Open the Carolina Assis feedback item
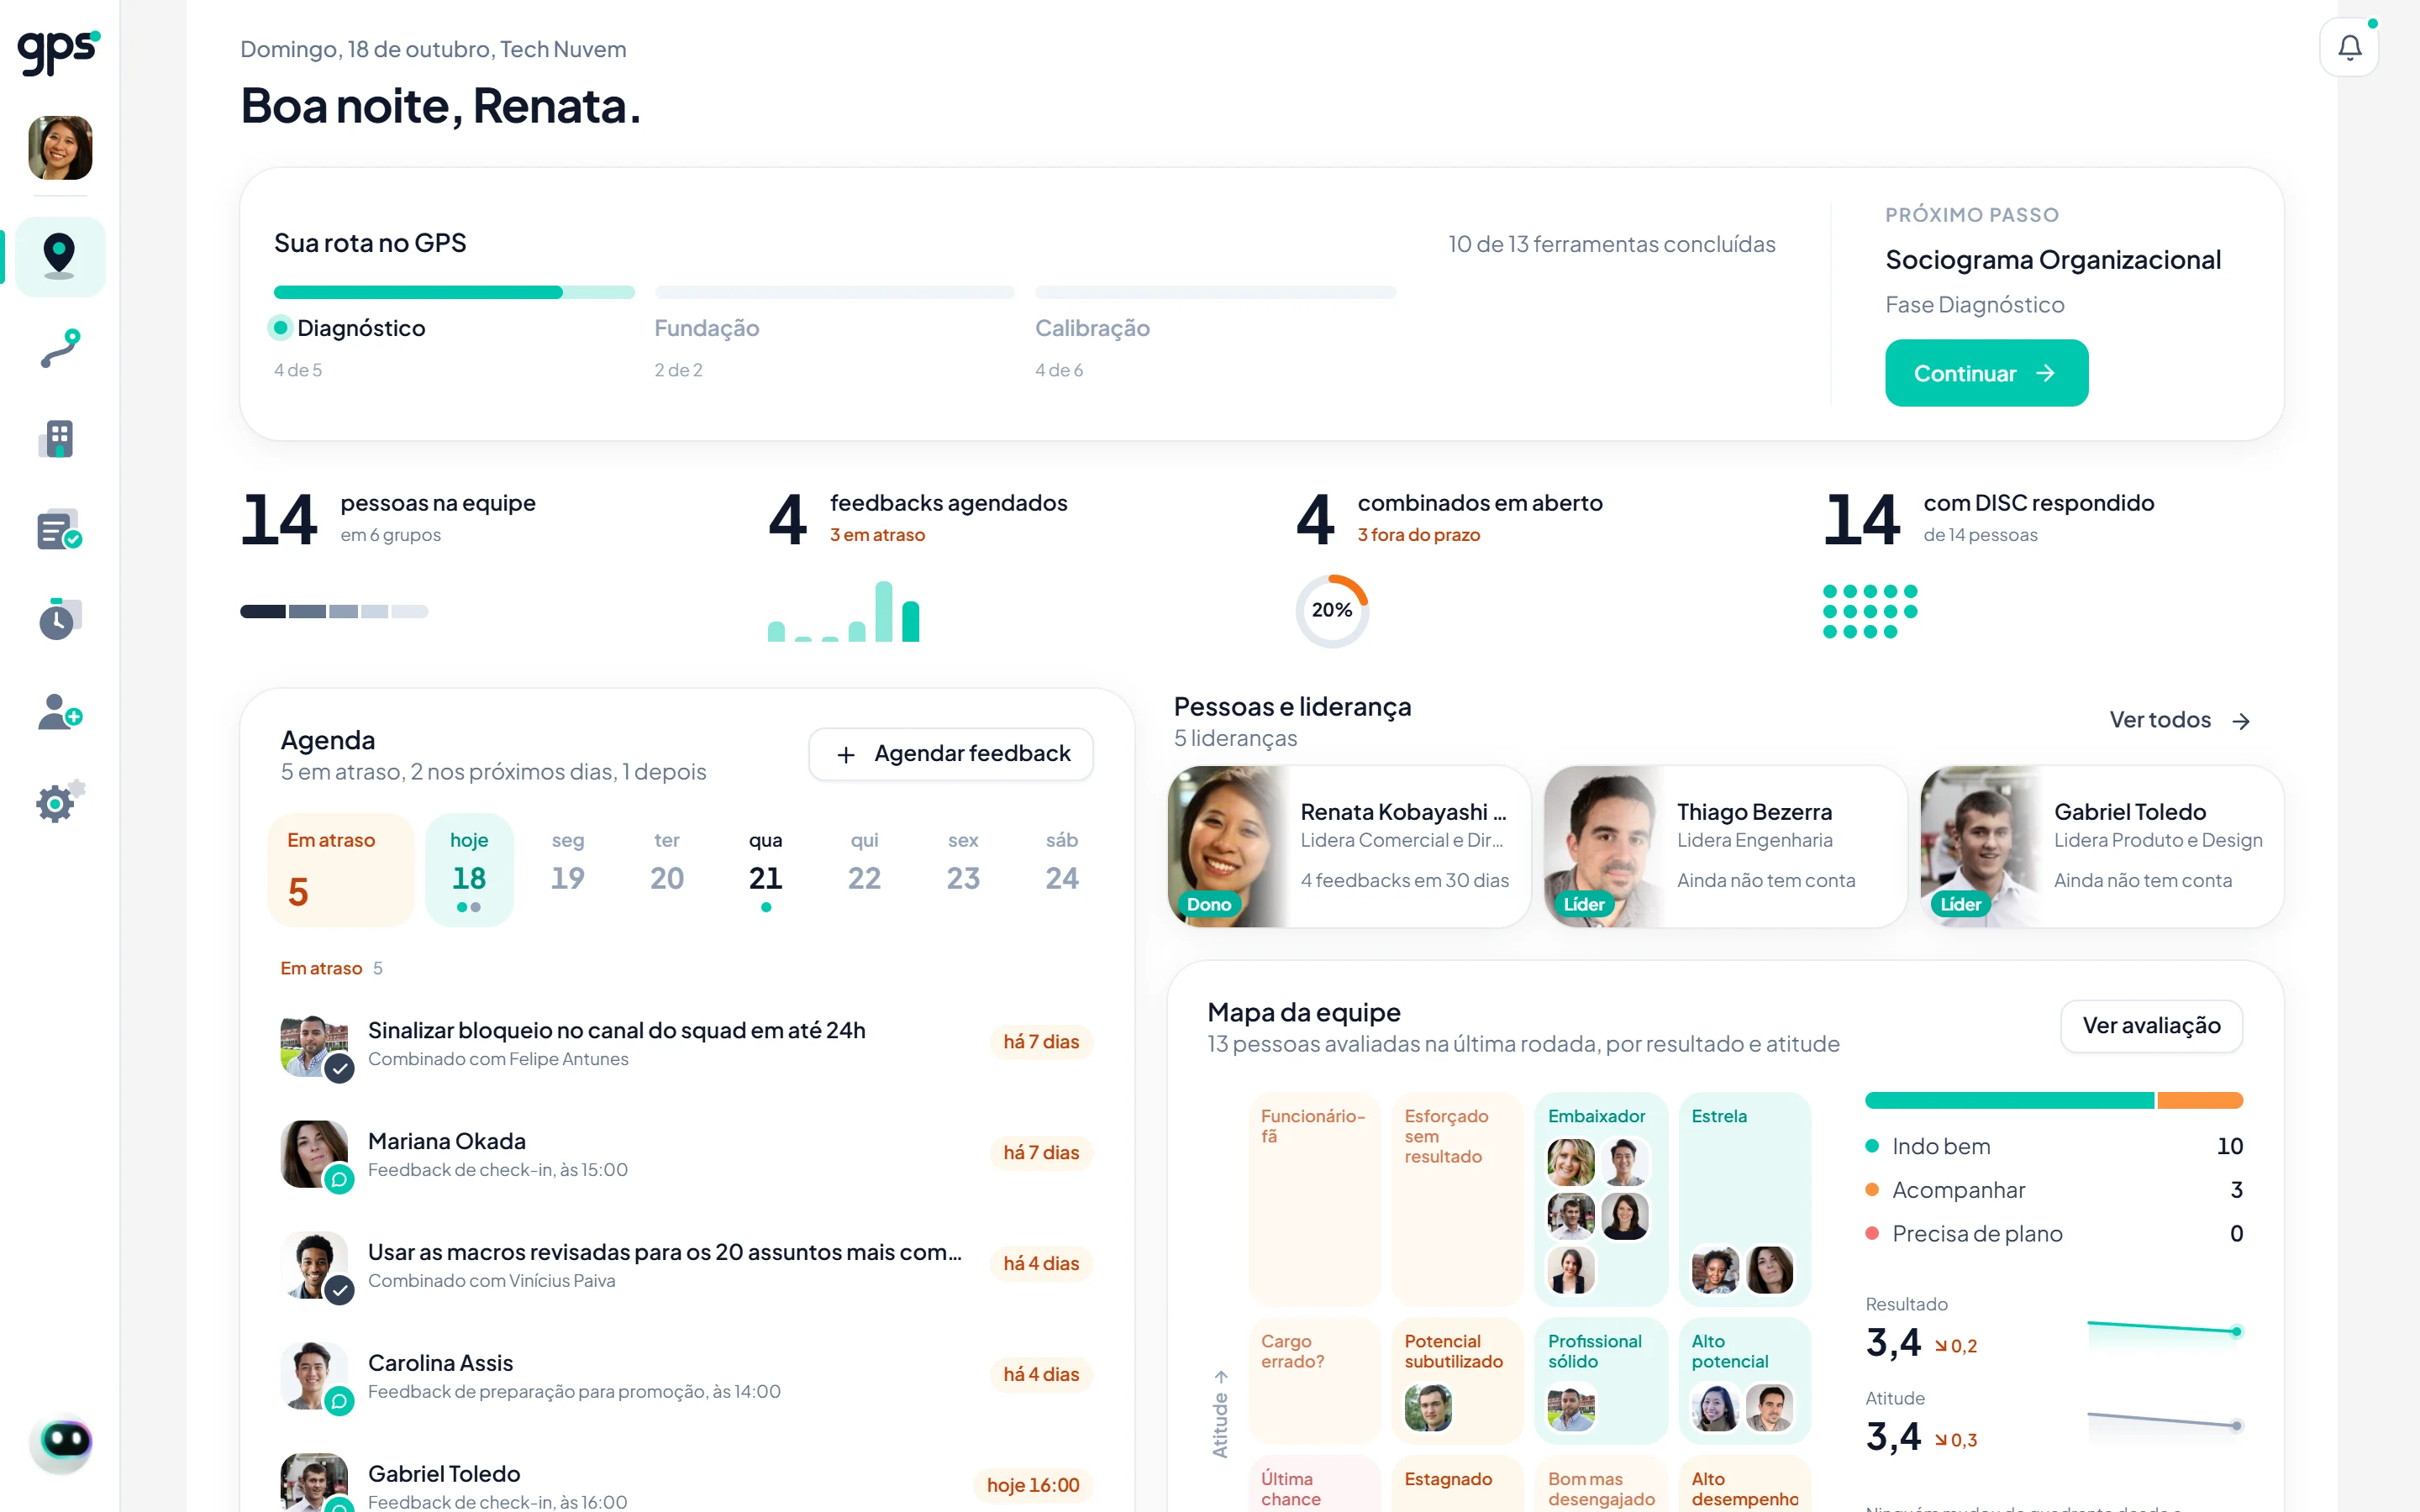This screenshot has height=1512, width=2420. [686, 1376]
